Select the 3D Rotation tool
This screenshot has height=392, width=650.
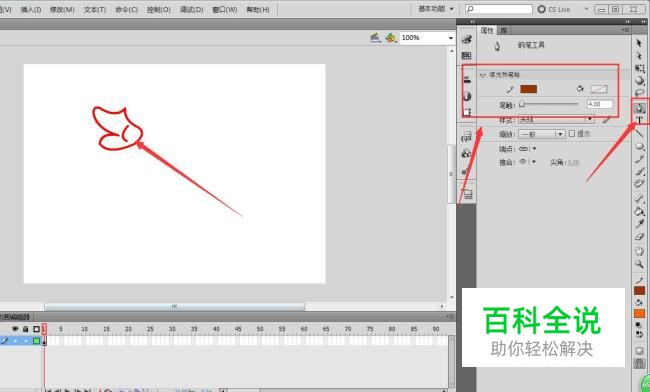(x=639, y=80)
